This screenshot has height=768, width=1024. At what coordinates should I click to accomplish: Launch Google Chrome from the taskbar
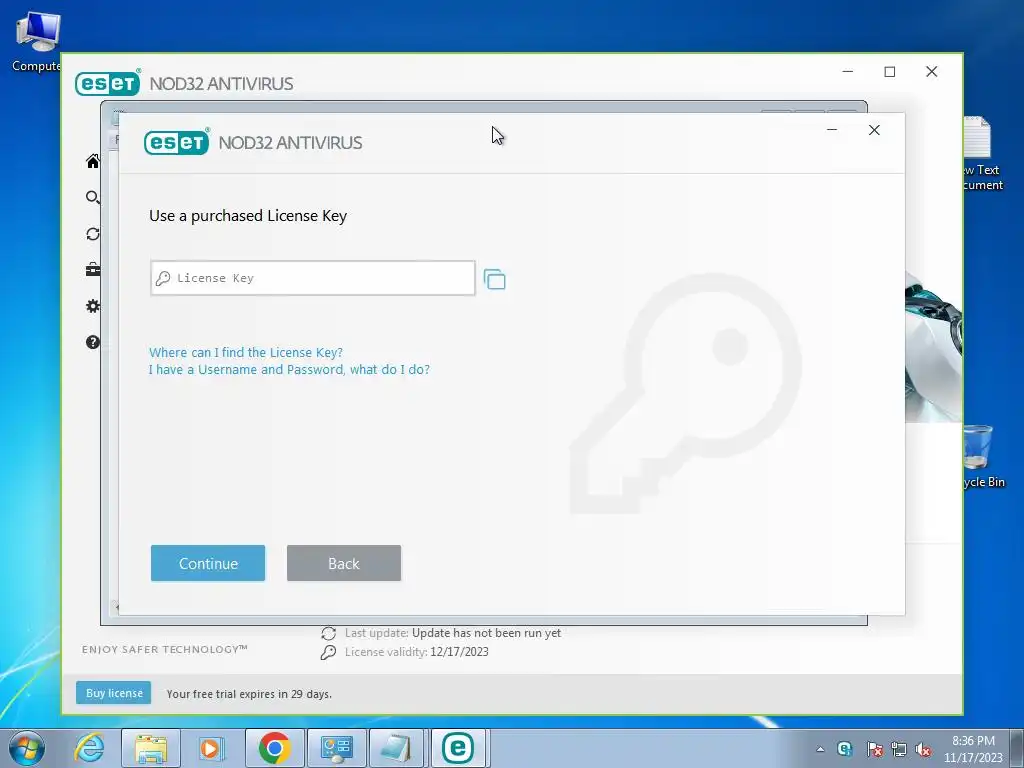click(x=274, y=748)
